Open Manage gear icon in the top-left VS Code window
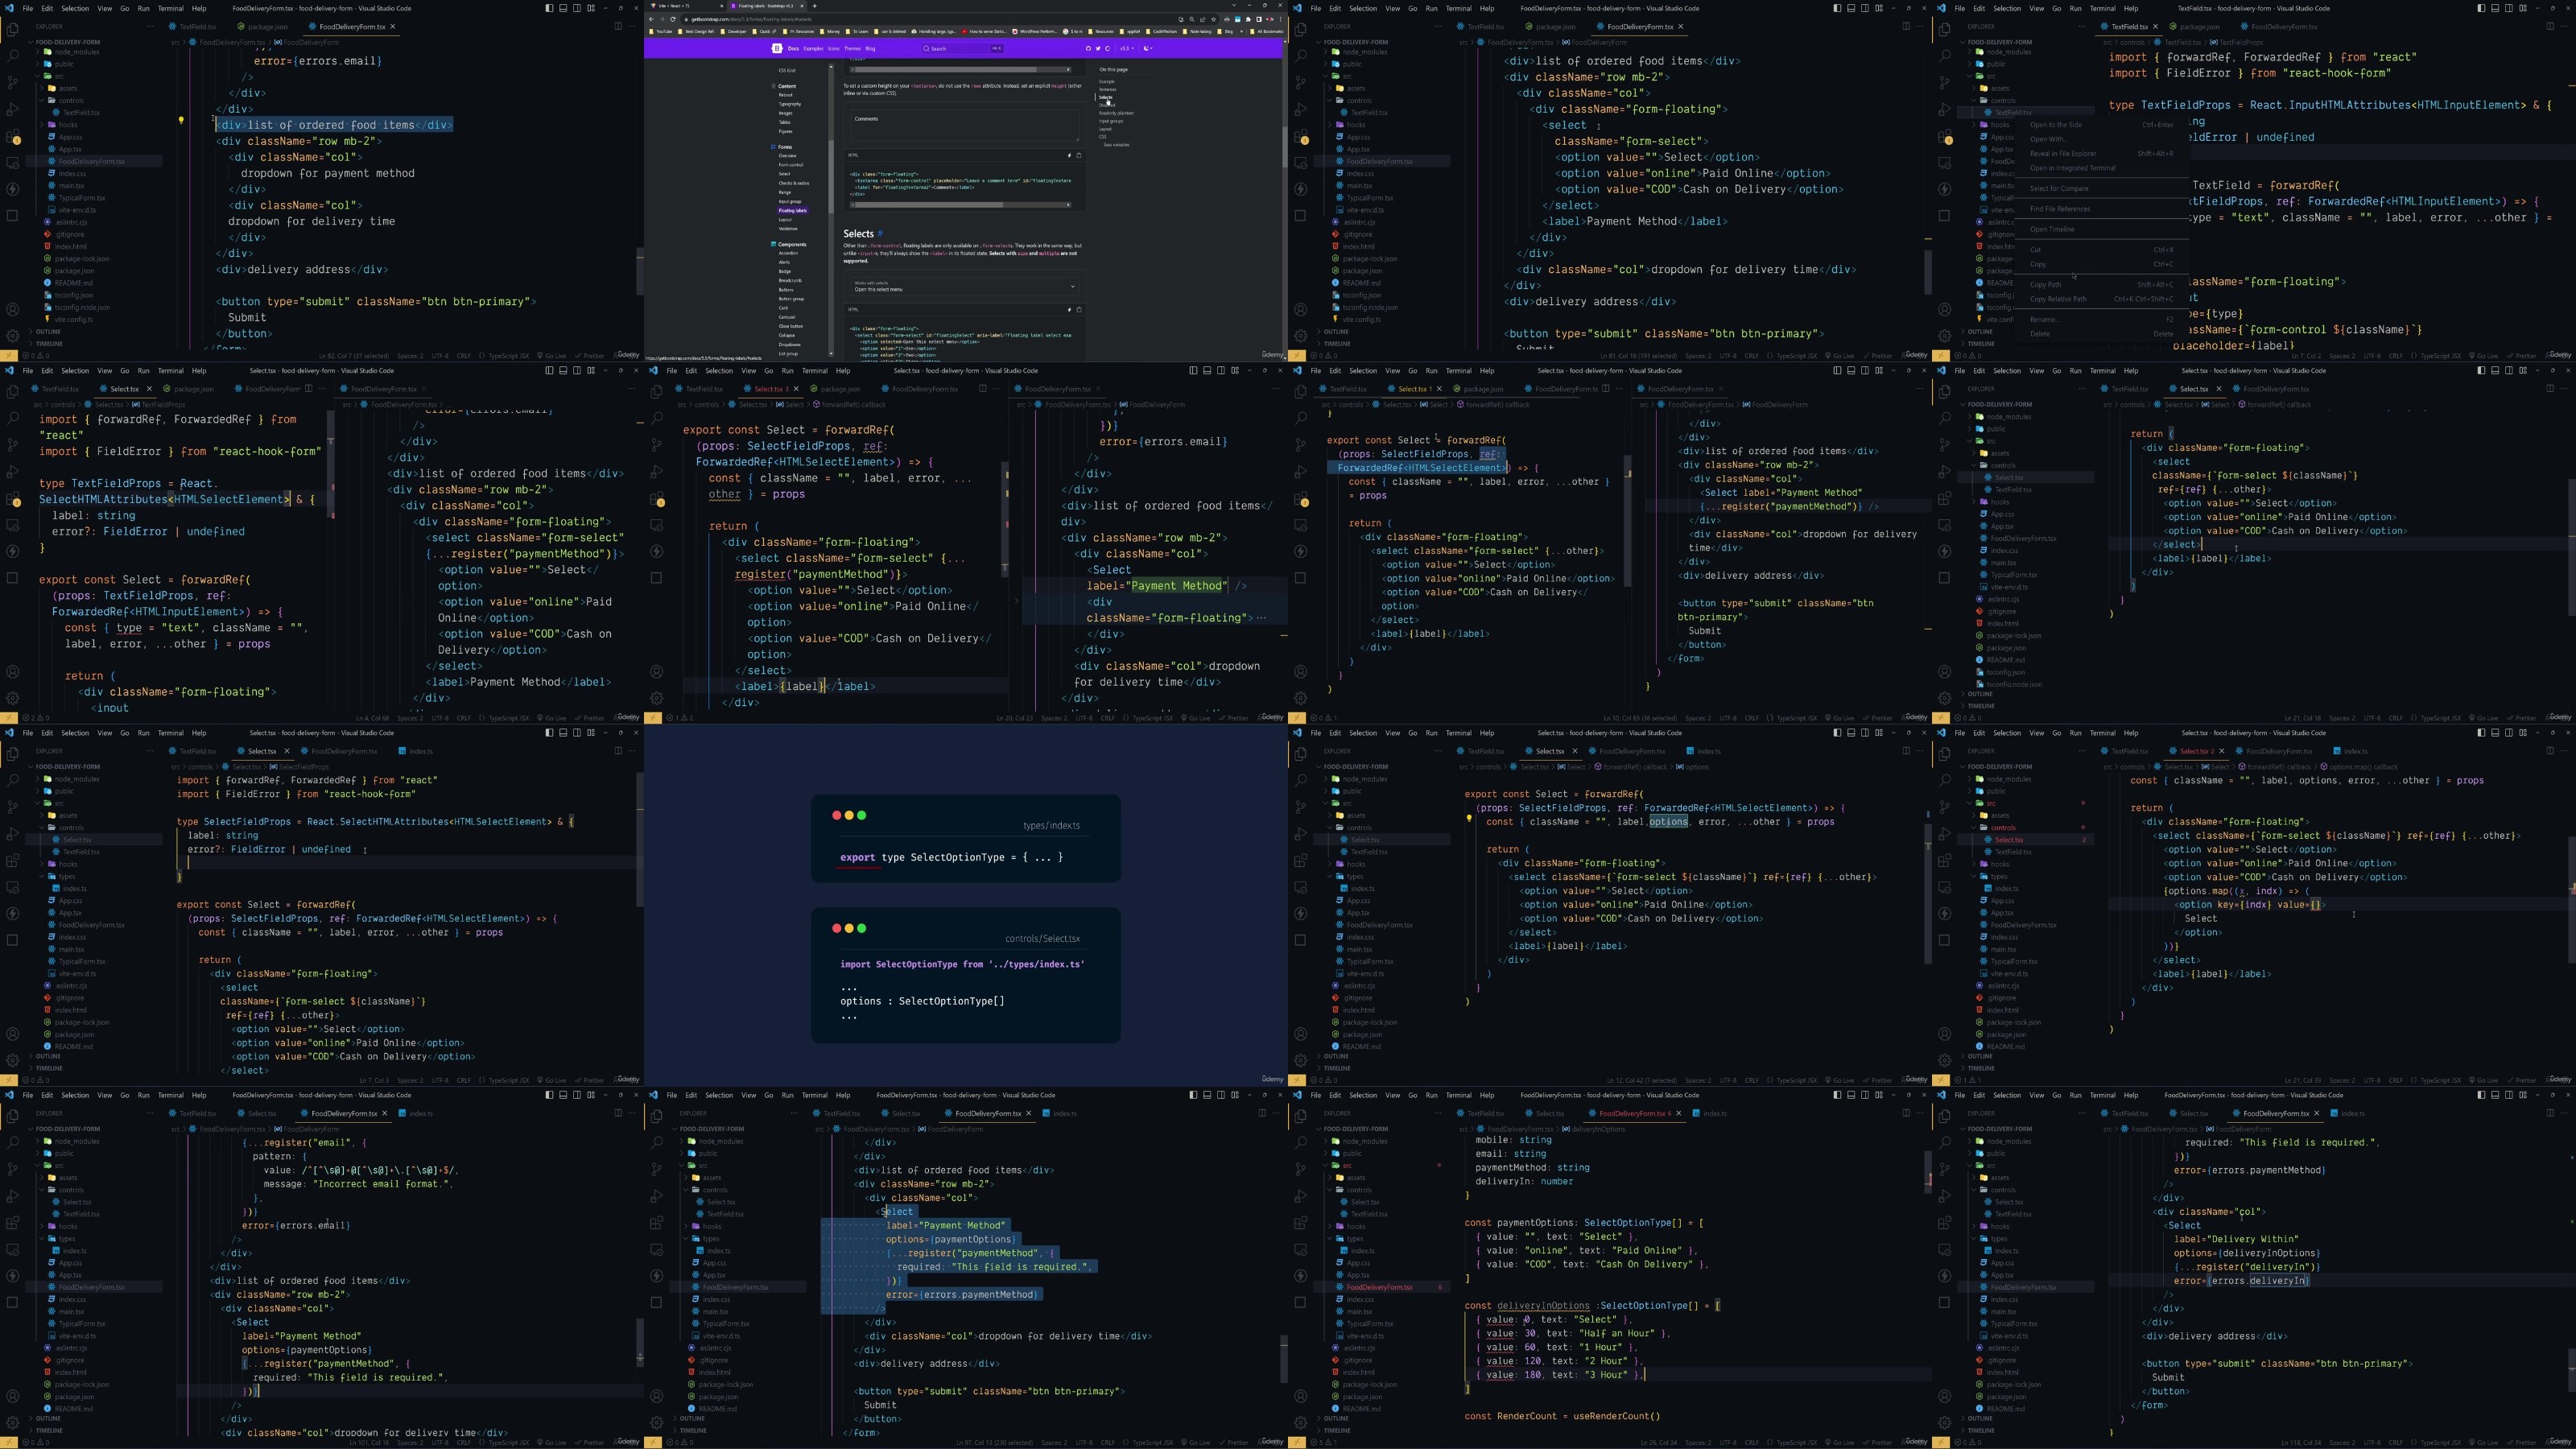The height and width of the screenshot is (1449, 2576). click(12, 336)
